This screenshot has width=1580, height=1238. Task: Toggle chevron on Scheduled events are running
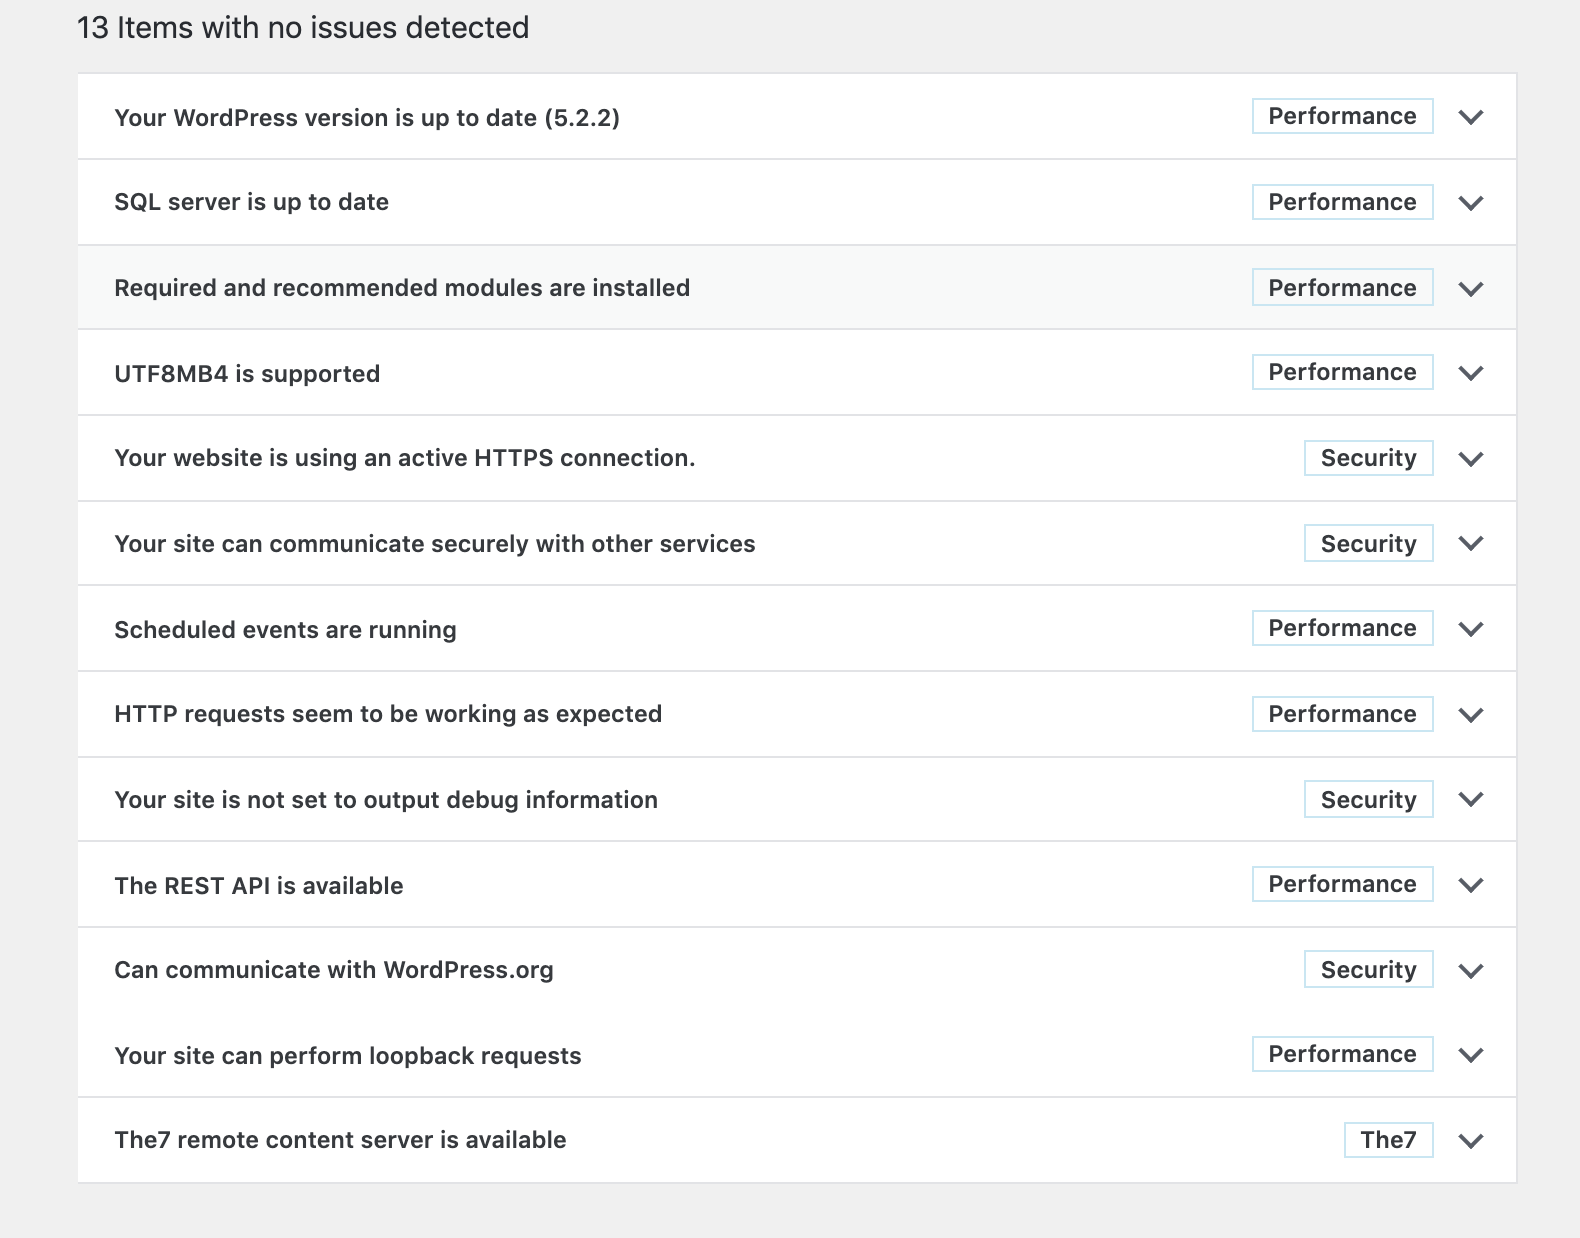coord(1470,629)
